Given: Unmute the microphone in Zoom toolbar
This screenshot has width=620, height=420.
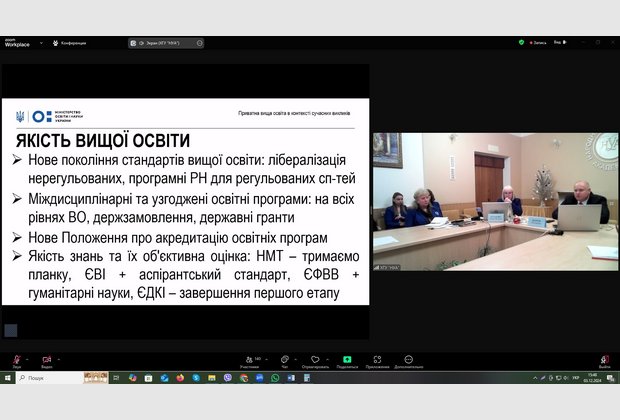Looking at the screenshot, I should click(x=17, y=361).
